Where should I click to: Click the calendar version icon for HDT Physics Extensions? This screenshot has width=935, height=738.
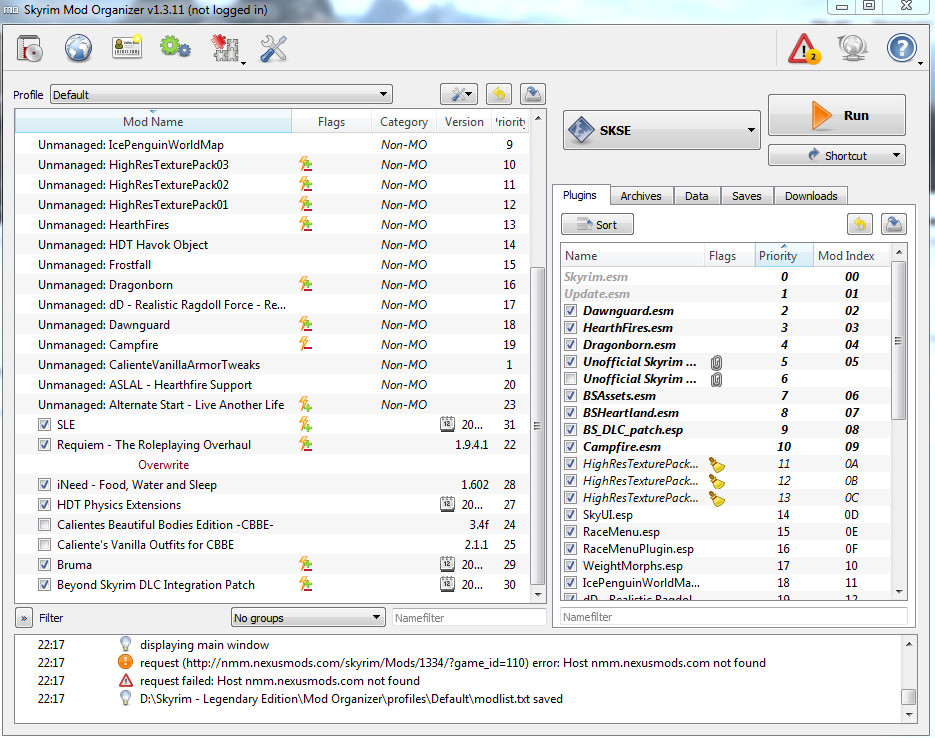point(447,504)
